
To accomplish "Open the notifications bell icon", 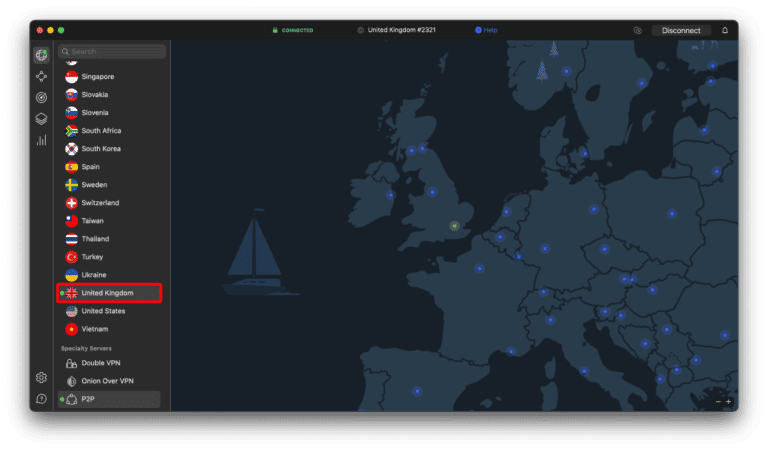I will tap(725, 30).
